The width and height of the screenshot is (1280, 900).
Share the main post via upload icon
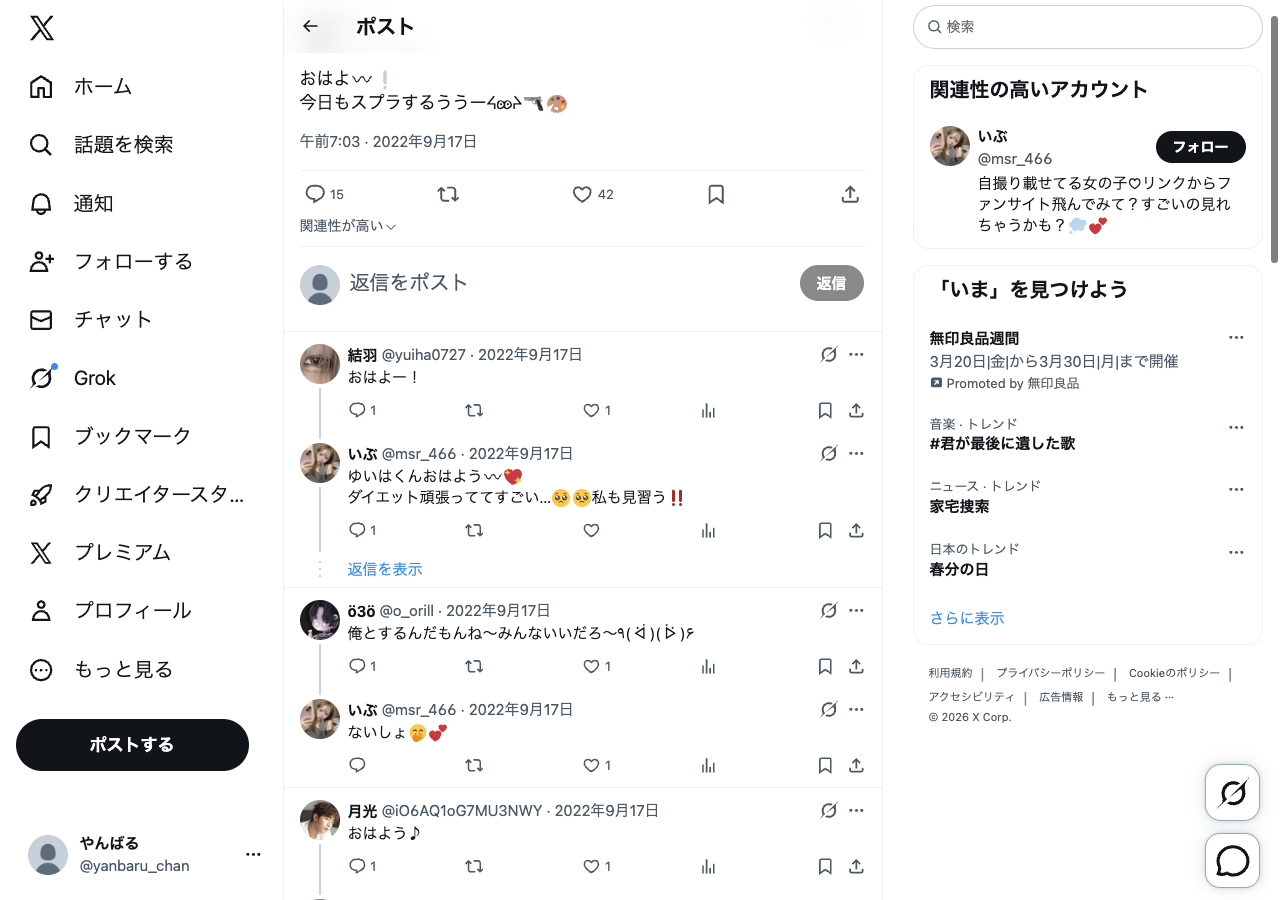[850, 195]
